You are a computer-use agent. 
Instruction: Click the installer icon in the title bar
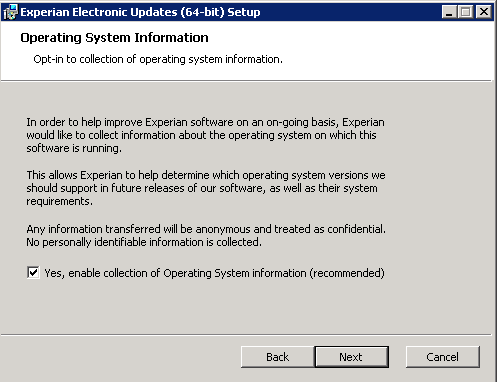pos(10,12)
